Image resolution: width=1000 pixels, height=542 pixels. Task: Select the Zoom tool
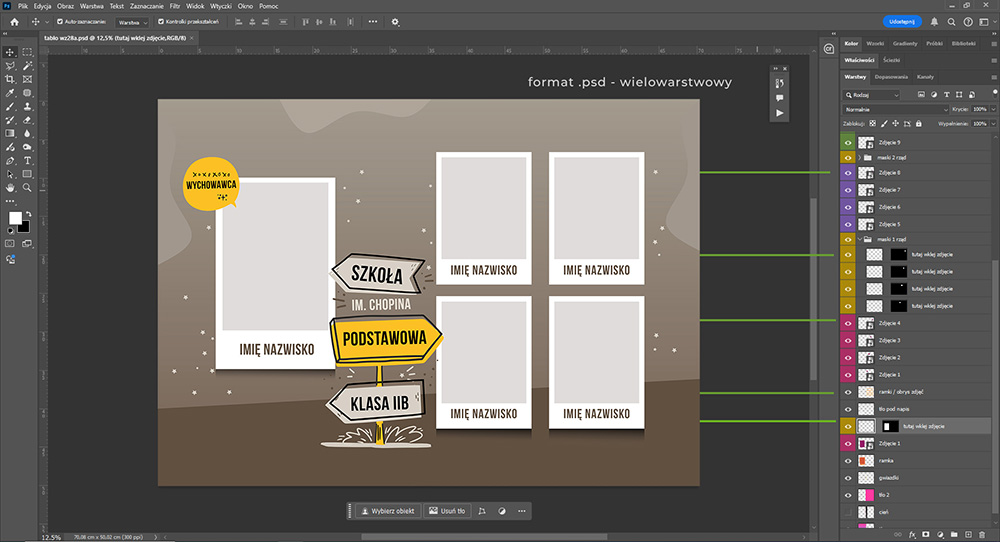[x=27, y=188]
